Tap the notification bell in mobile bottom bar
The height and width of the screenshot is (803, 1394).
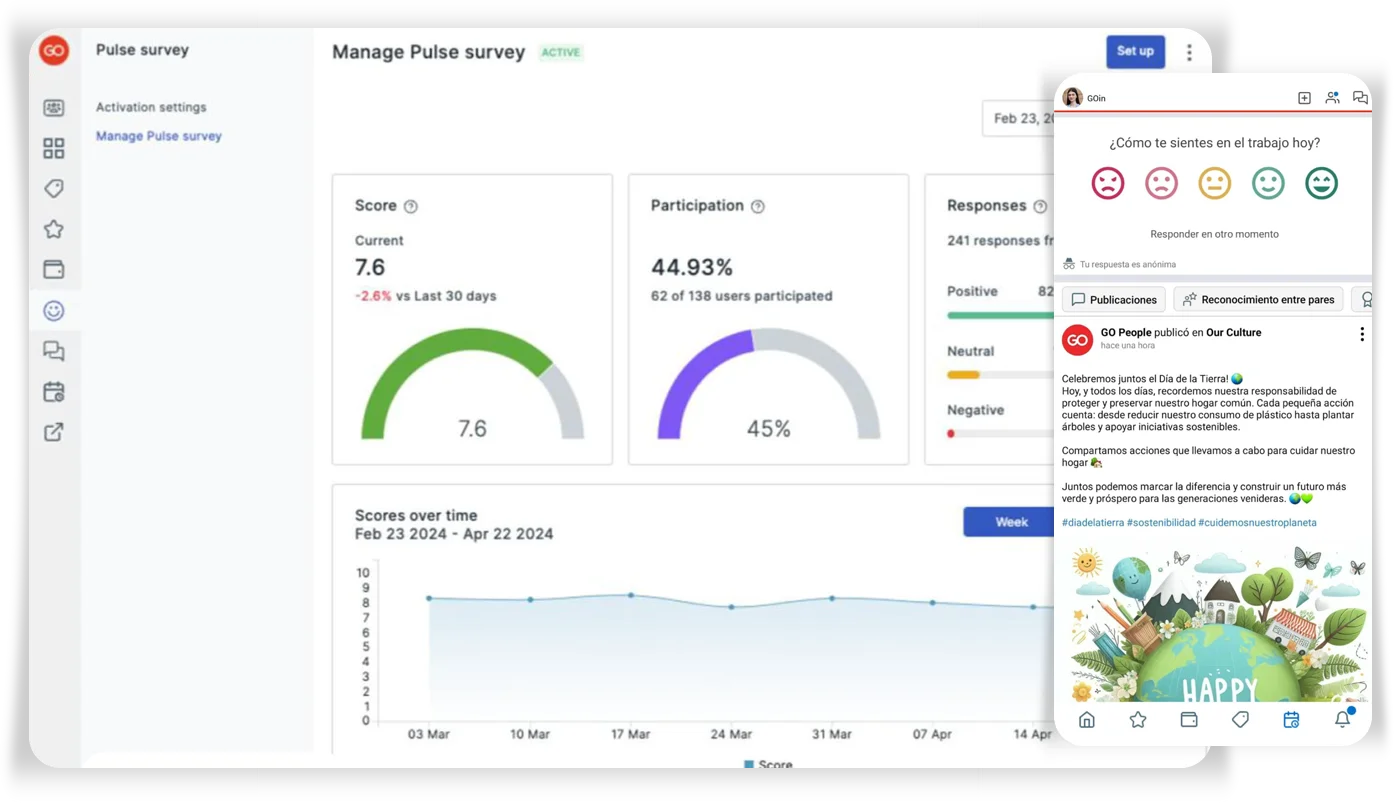pos(1343,719)
